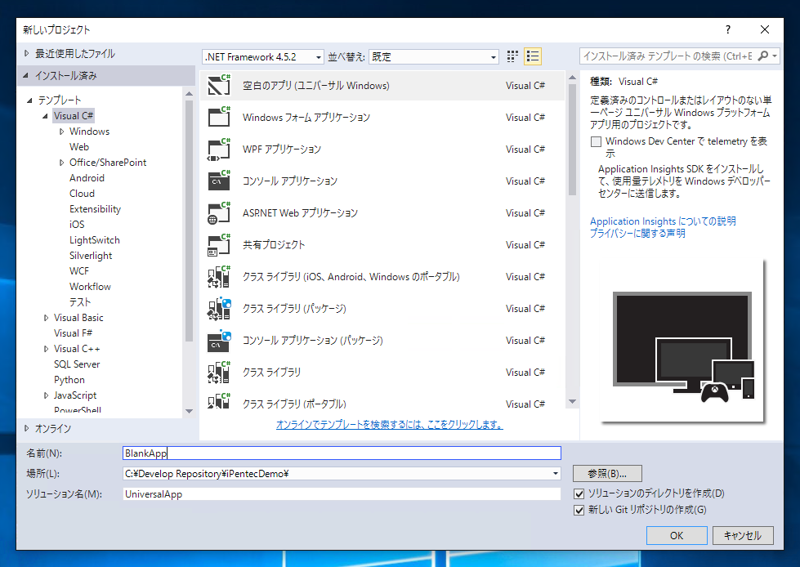Select Web under Visual C#
The image size is (800, 567).
(x=79, y=147)
